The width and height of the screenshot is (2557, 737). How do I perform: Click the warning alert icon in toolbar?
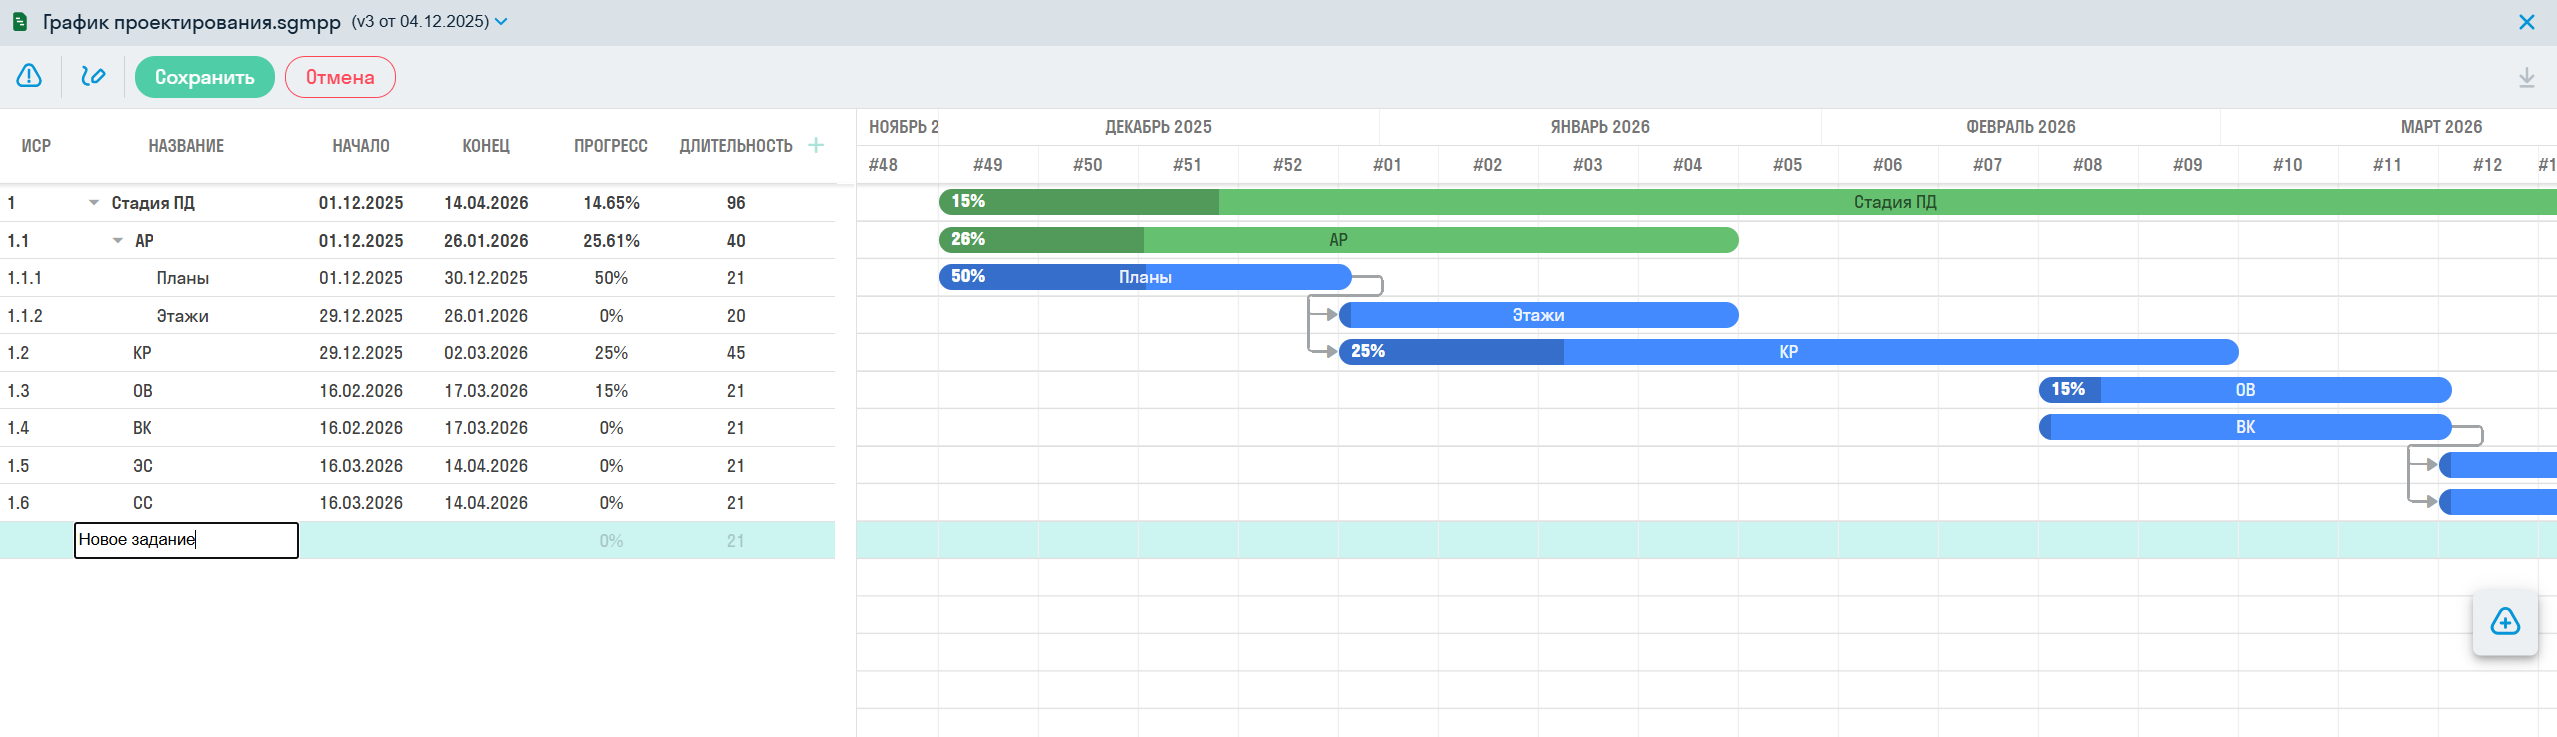(x=29, y=76)
